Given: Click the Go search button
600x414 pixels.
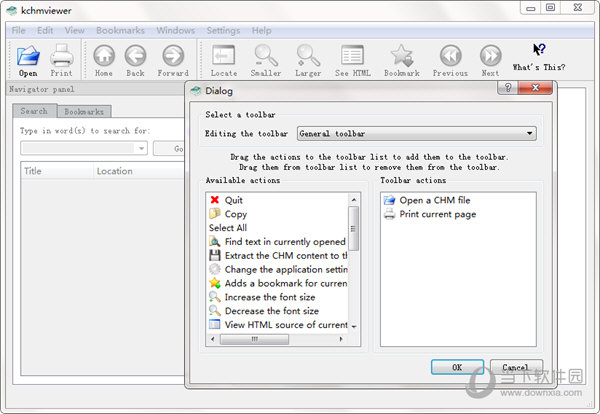Looking at the screenshot, I should [x=169, y=148].
